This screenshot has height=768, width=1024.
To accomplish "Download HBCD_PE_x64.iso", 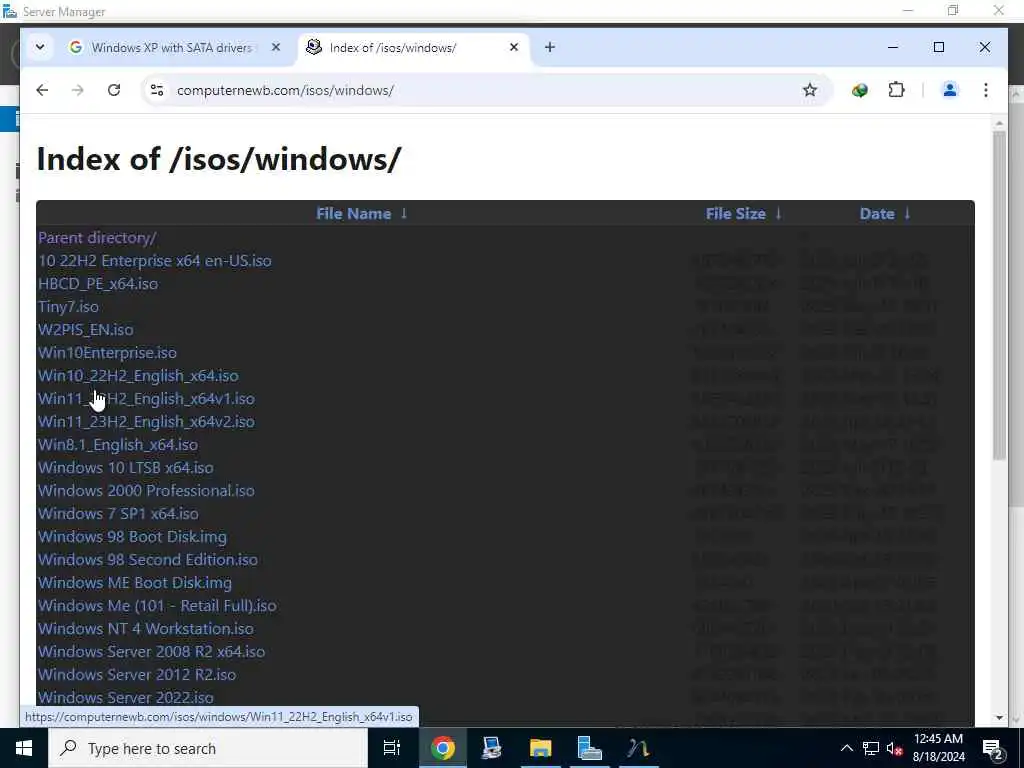I will (98, 283).
